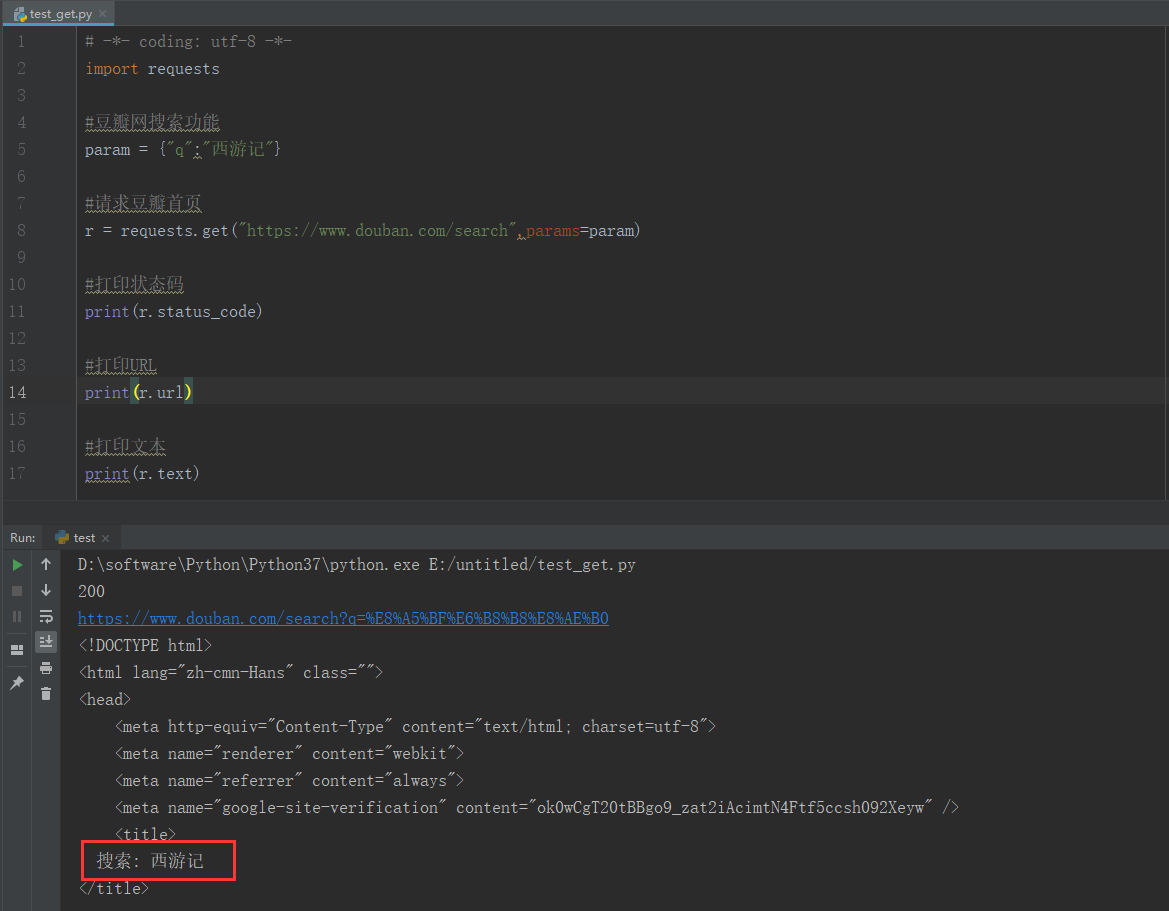
Task: Click the html lang zh-cmn-Hans output line
Action: tap(230, 672)
